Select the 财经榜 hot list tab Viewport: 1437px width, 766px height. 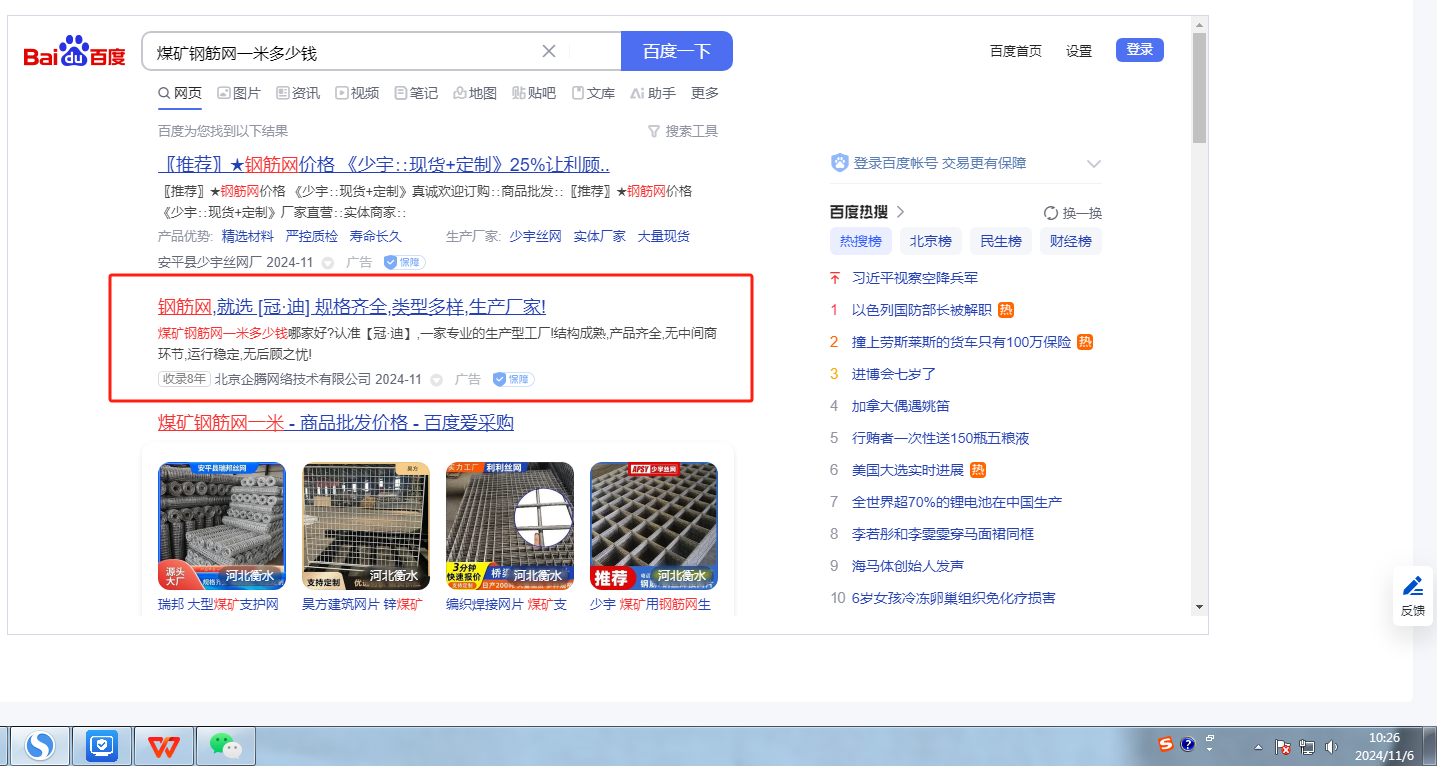coord(1071,241)
